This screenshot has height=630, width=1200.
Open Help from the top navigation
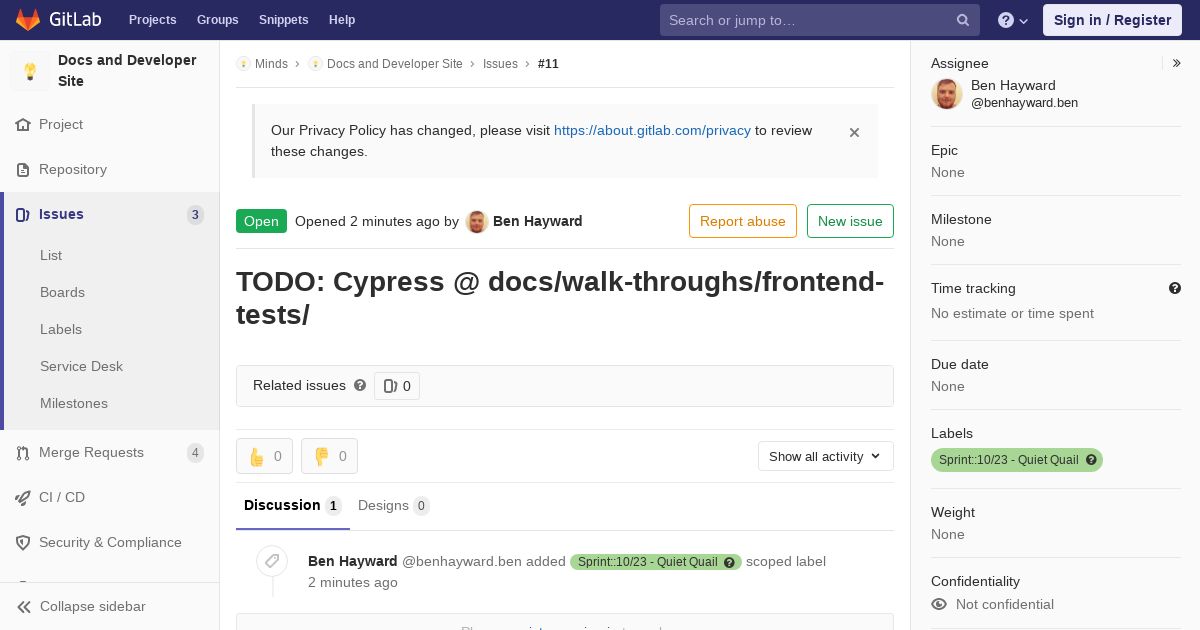pos(342,20)
